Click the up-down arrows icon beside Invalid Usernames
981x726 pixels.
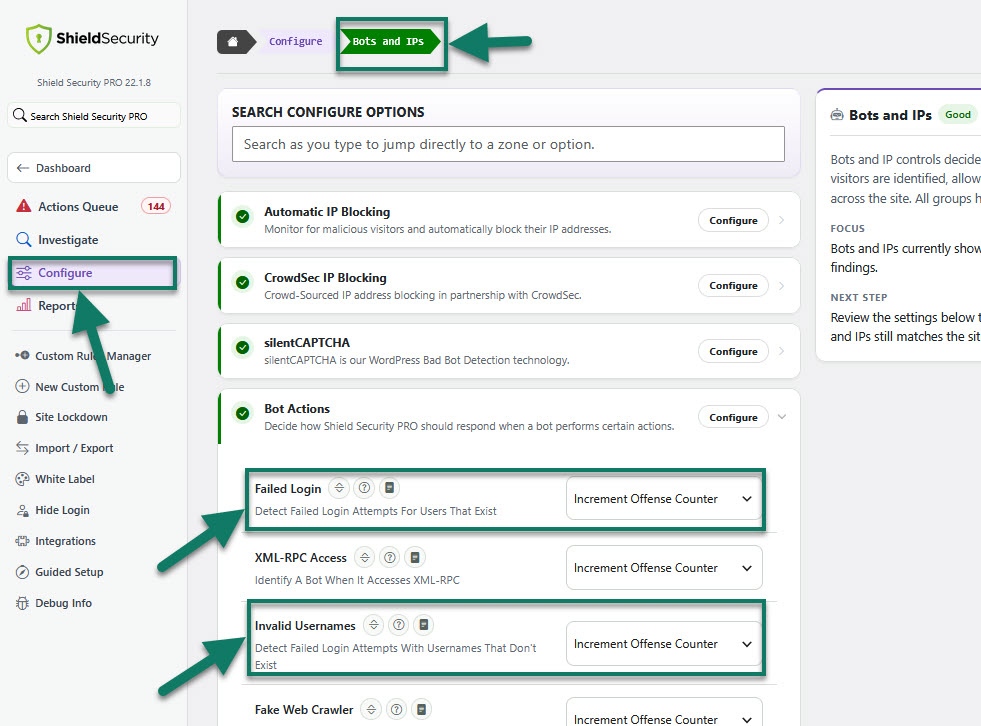[x=374, y=625]
